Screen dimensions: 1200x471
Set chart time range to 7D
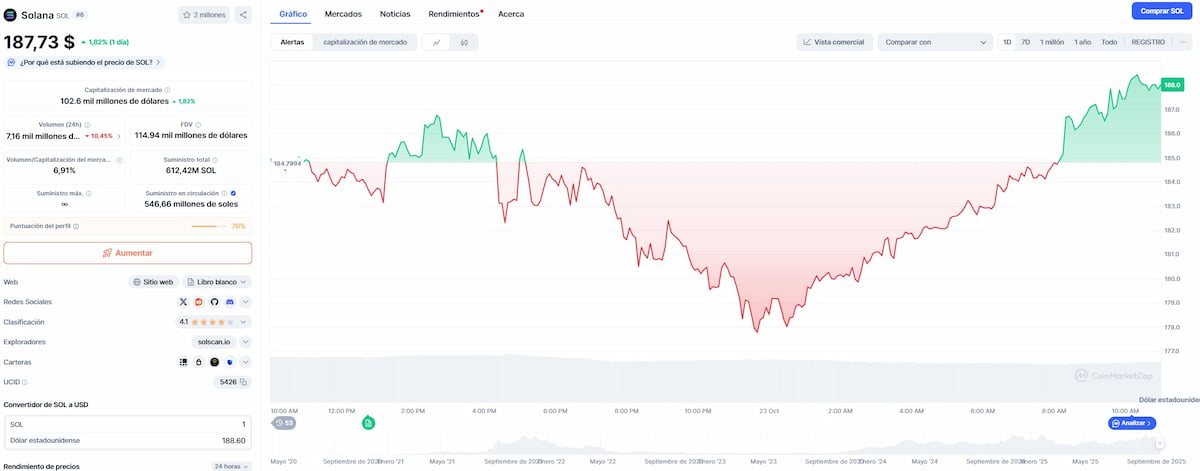[x=1025, y=42]
